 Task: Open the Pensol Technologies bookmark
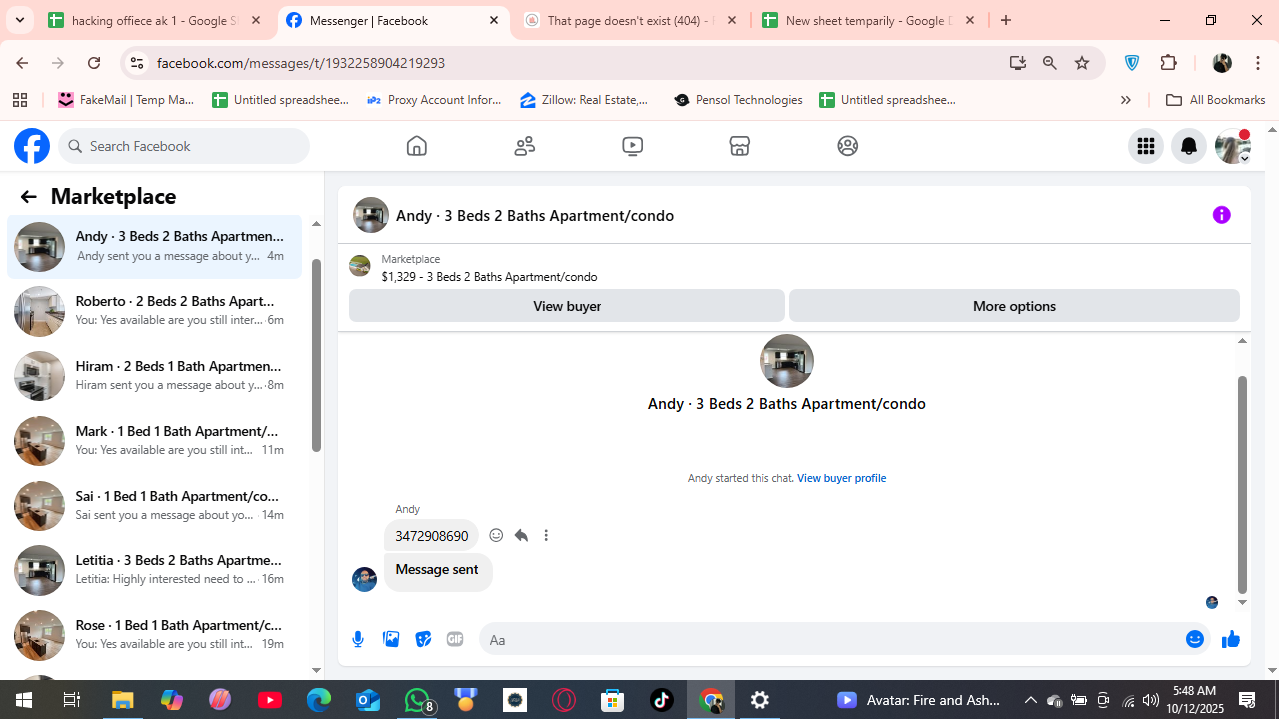(738, 100)
